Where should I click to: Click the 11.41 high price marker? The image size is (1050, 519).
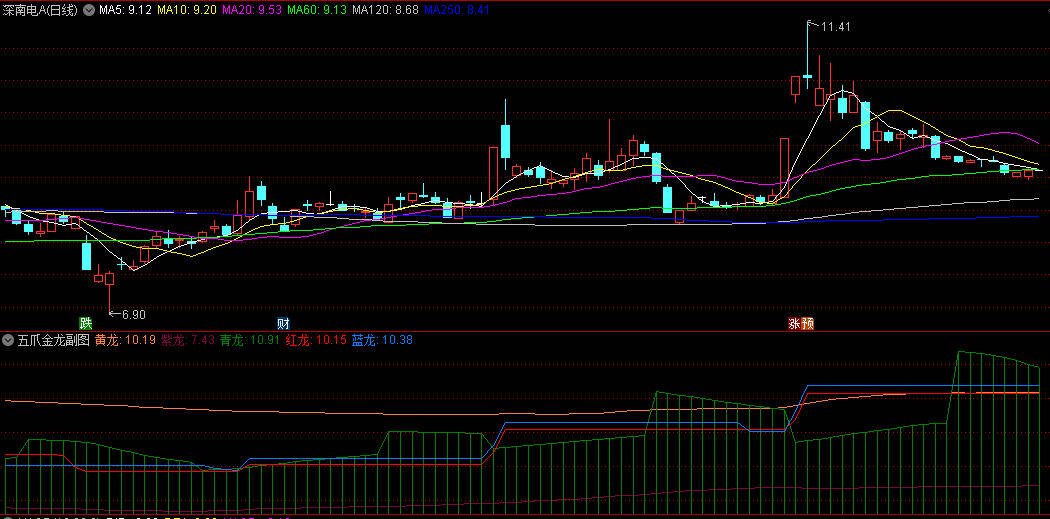pyautogui.click(x=834, y=26)
